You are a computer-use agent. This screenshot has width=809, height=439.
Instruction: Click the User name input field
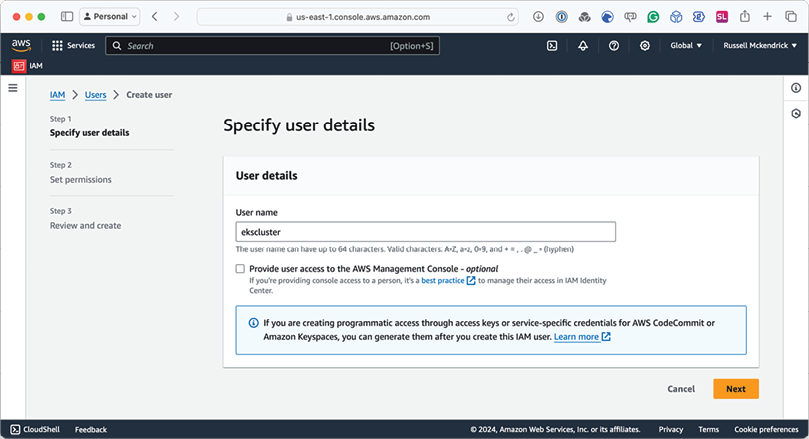click(426, 232)
